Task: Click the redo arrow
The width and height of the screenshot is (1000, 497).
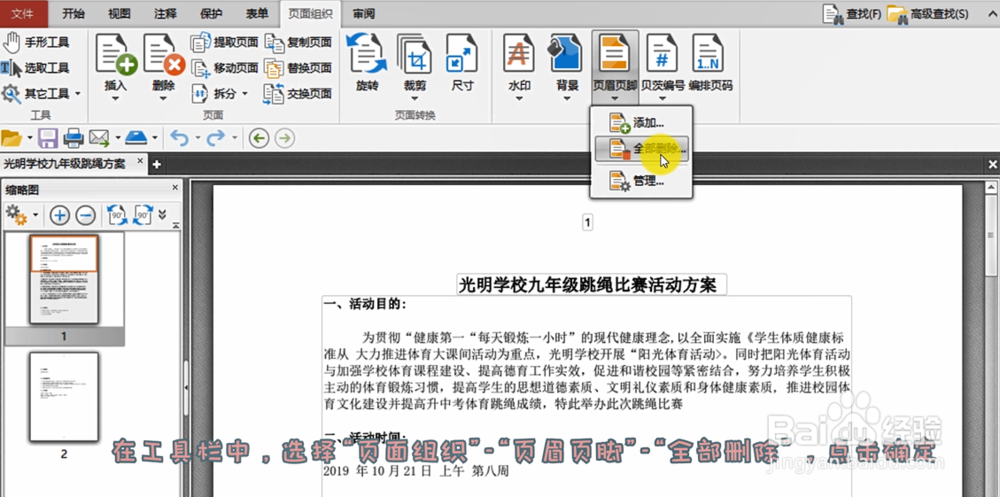Action: tap(216, 138)
